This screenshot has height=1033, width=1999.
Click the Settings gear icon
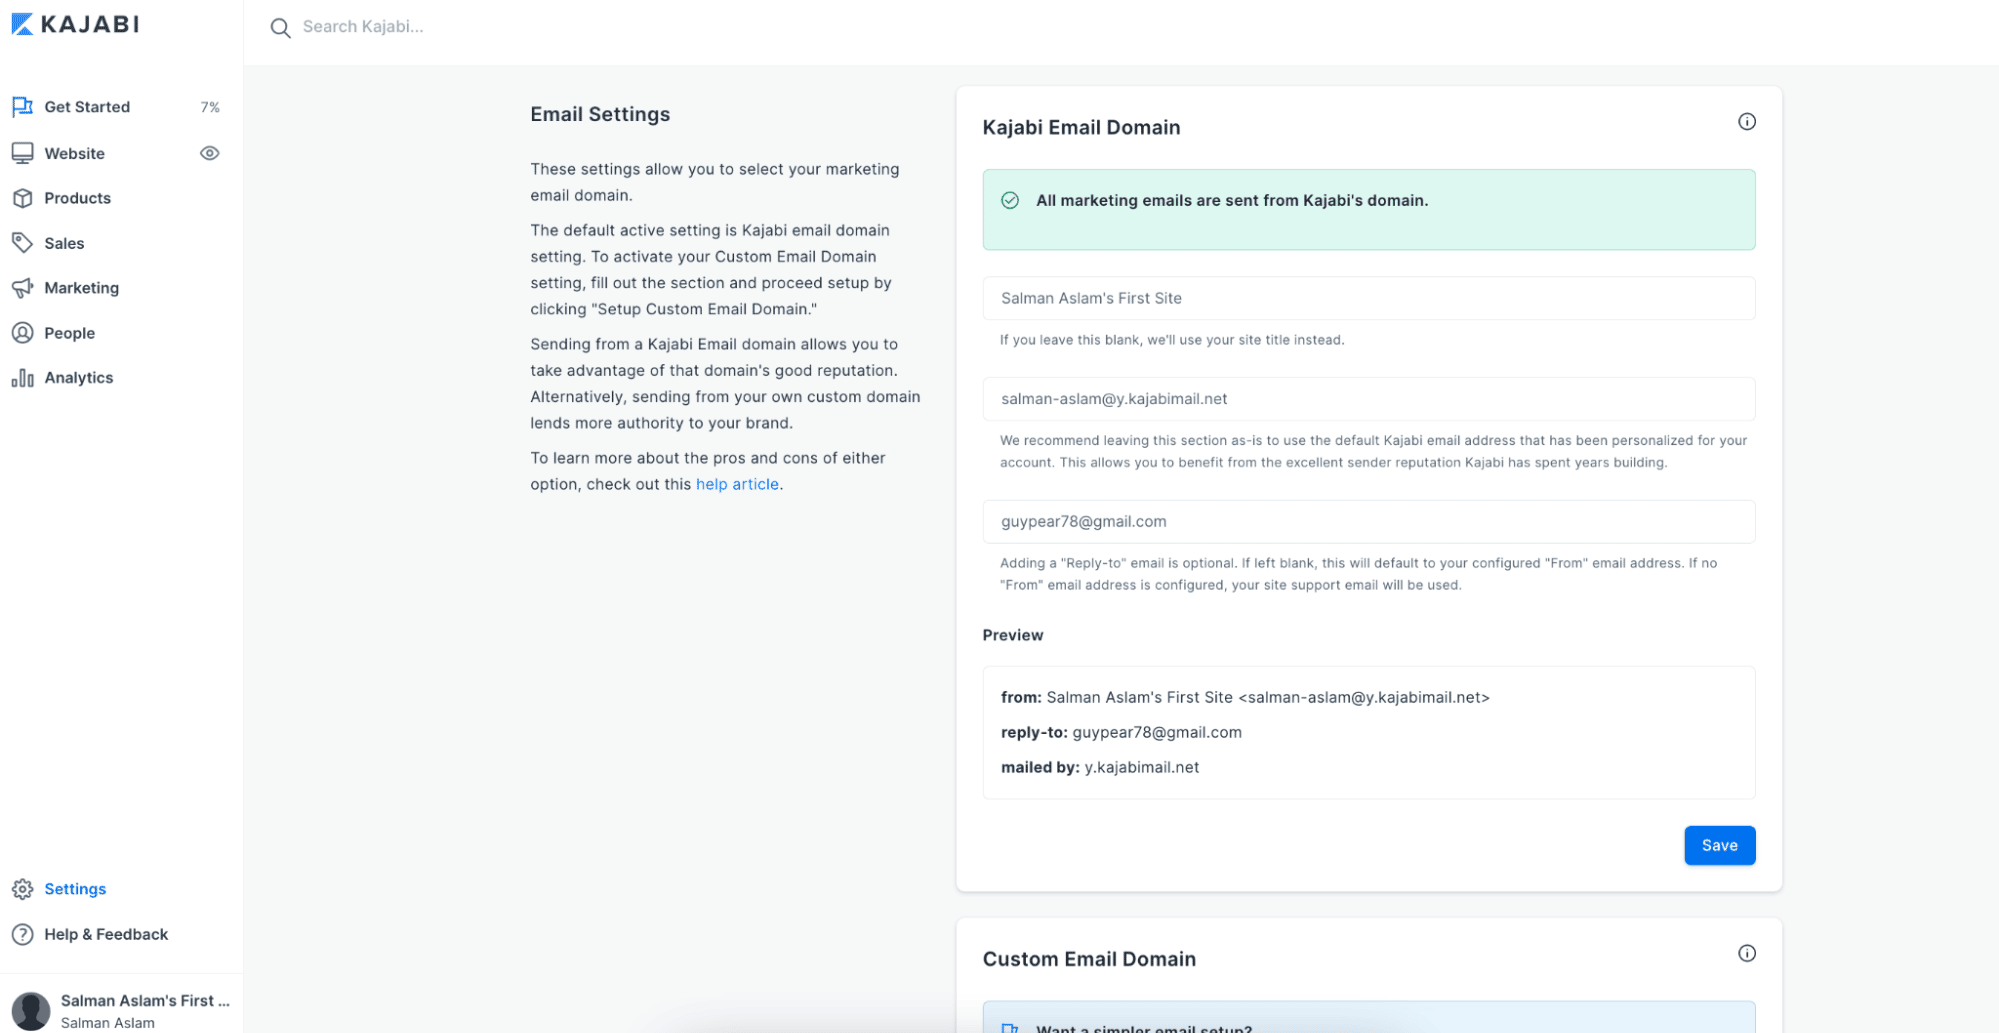click(x=22, y=889)
